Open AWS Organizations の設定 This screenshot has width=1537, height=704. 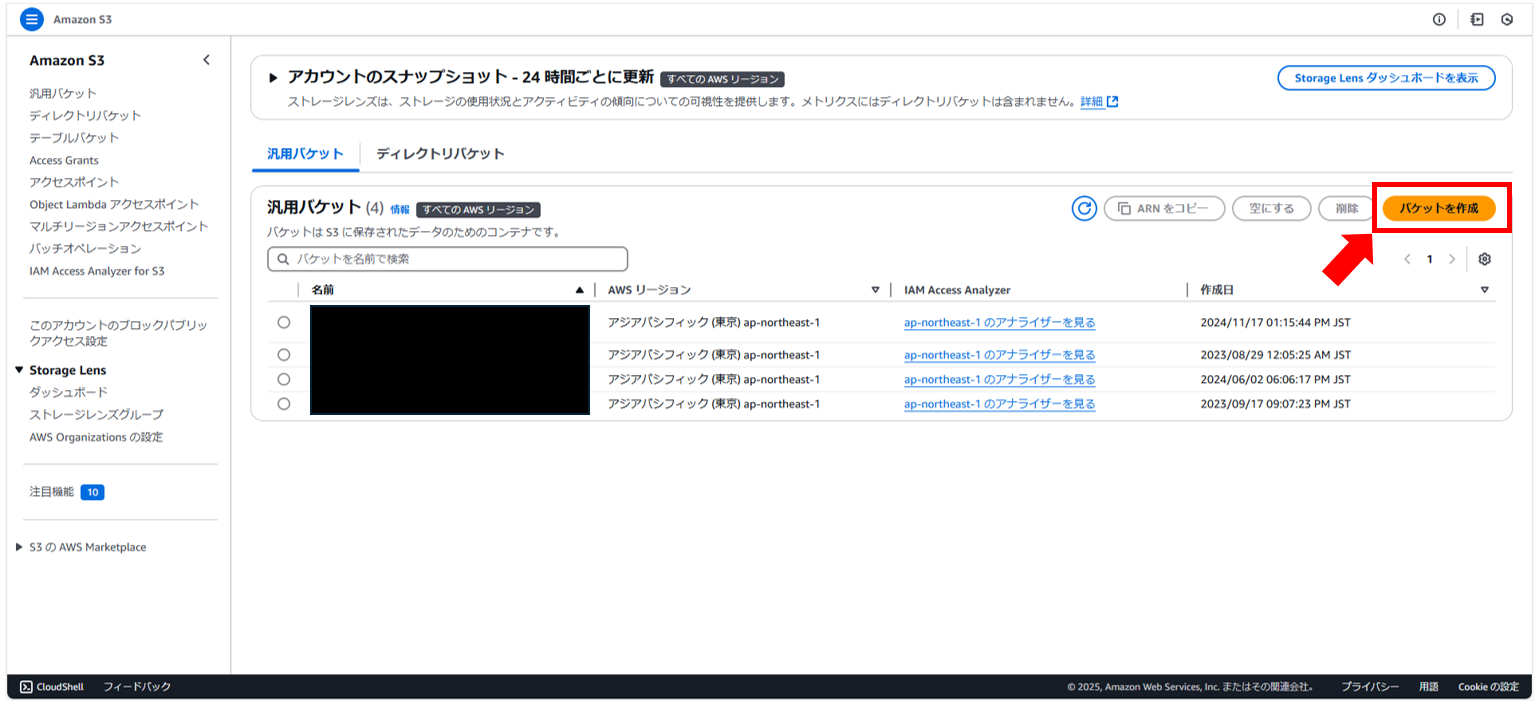pos(96,437)
